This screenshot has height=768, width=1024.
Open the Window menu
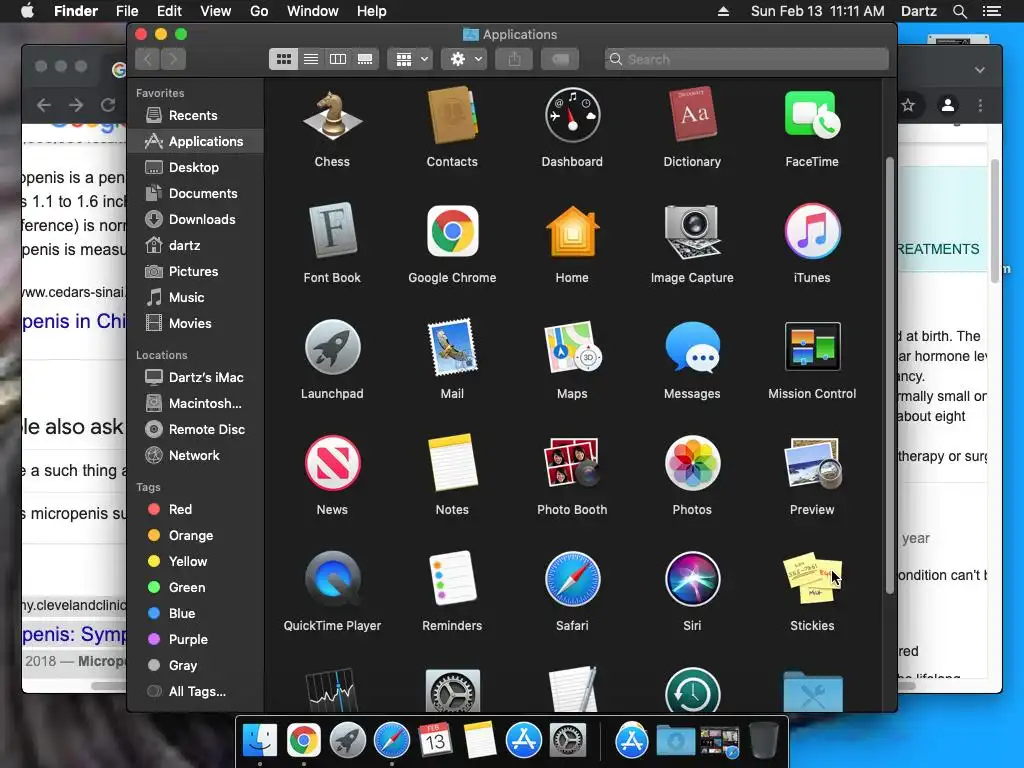[313, 11]
